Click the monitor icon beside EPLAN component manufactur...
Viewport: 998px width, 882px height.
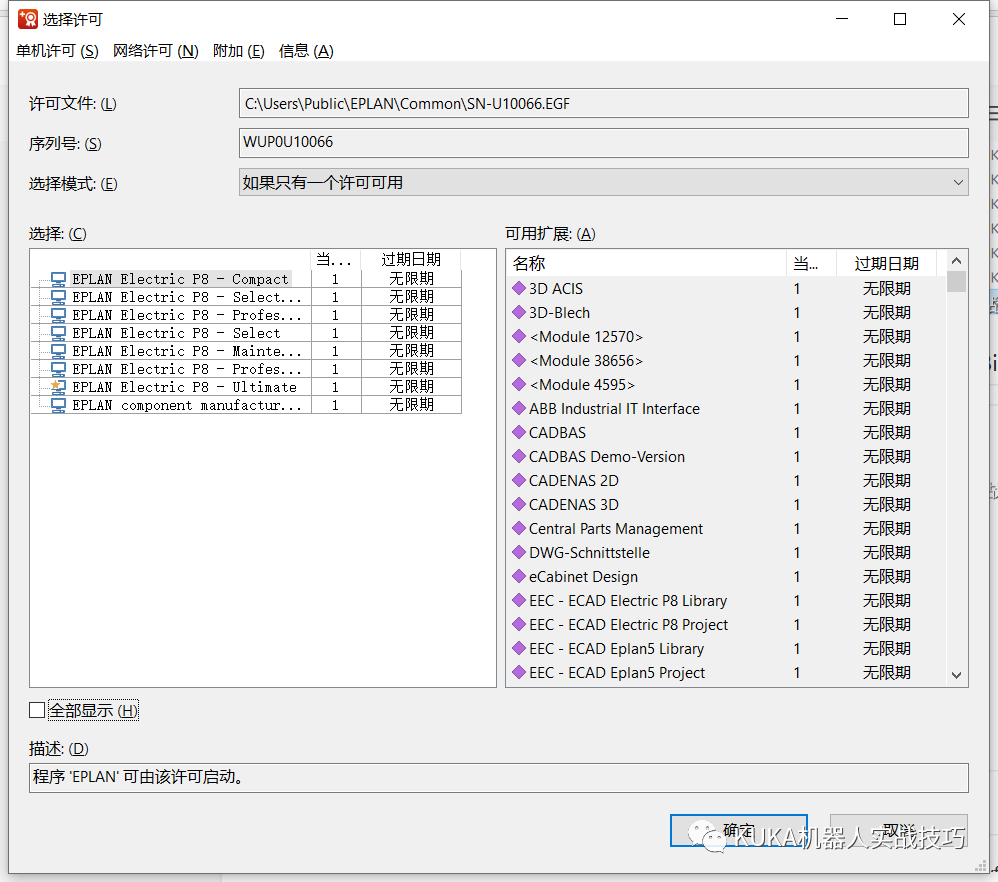coord(58,405)
